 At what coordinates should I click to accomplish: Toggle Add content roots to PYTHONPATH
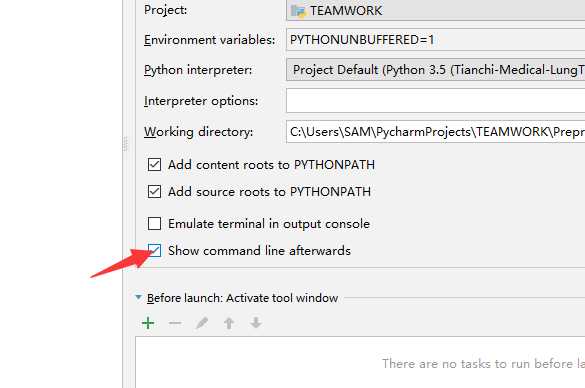click(x=154, y=165)
